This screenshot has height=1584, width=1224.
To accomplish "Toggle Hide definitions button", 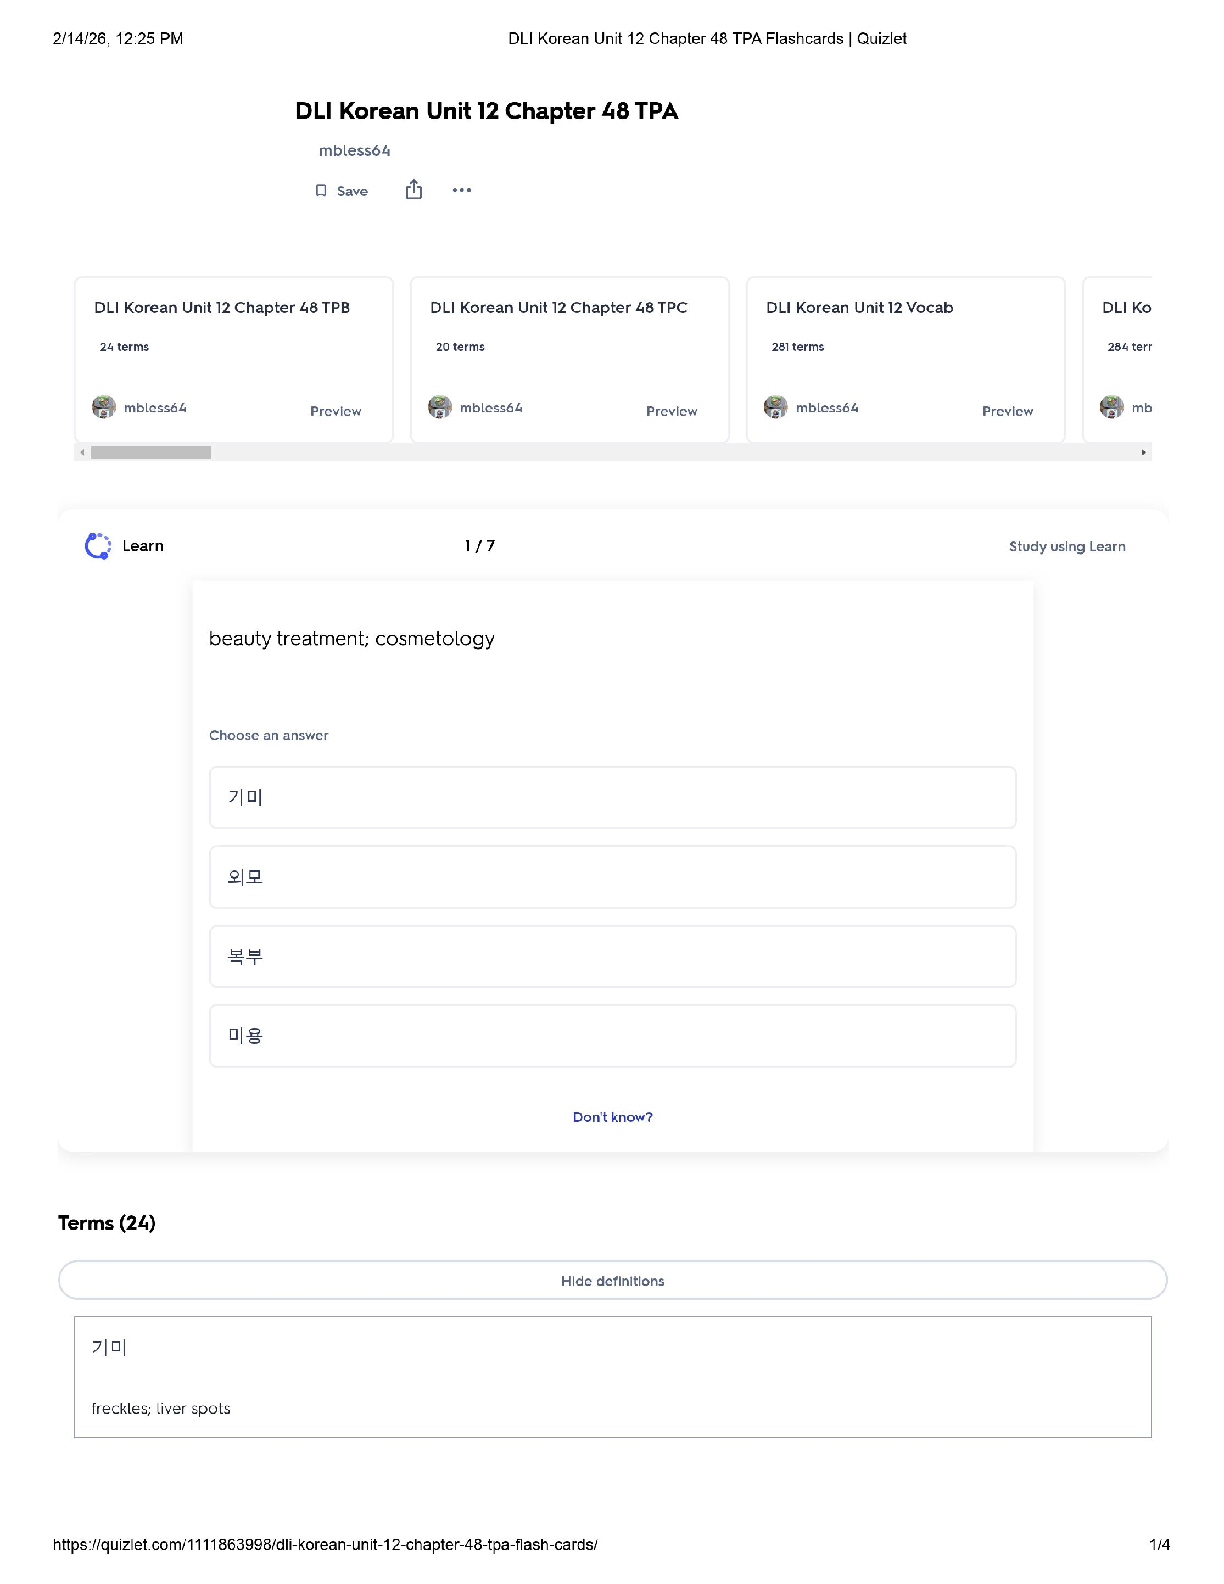I will click(612, 1281).
